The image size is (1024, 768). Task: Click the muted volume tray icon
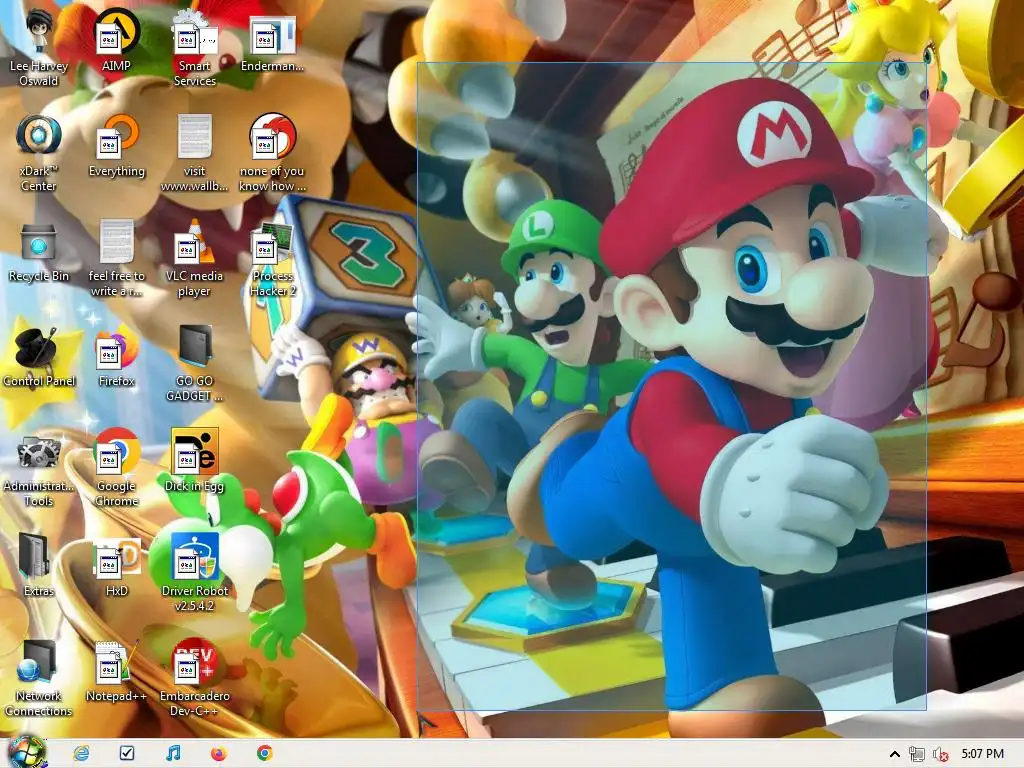[x=940, y=754]
